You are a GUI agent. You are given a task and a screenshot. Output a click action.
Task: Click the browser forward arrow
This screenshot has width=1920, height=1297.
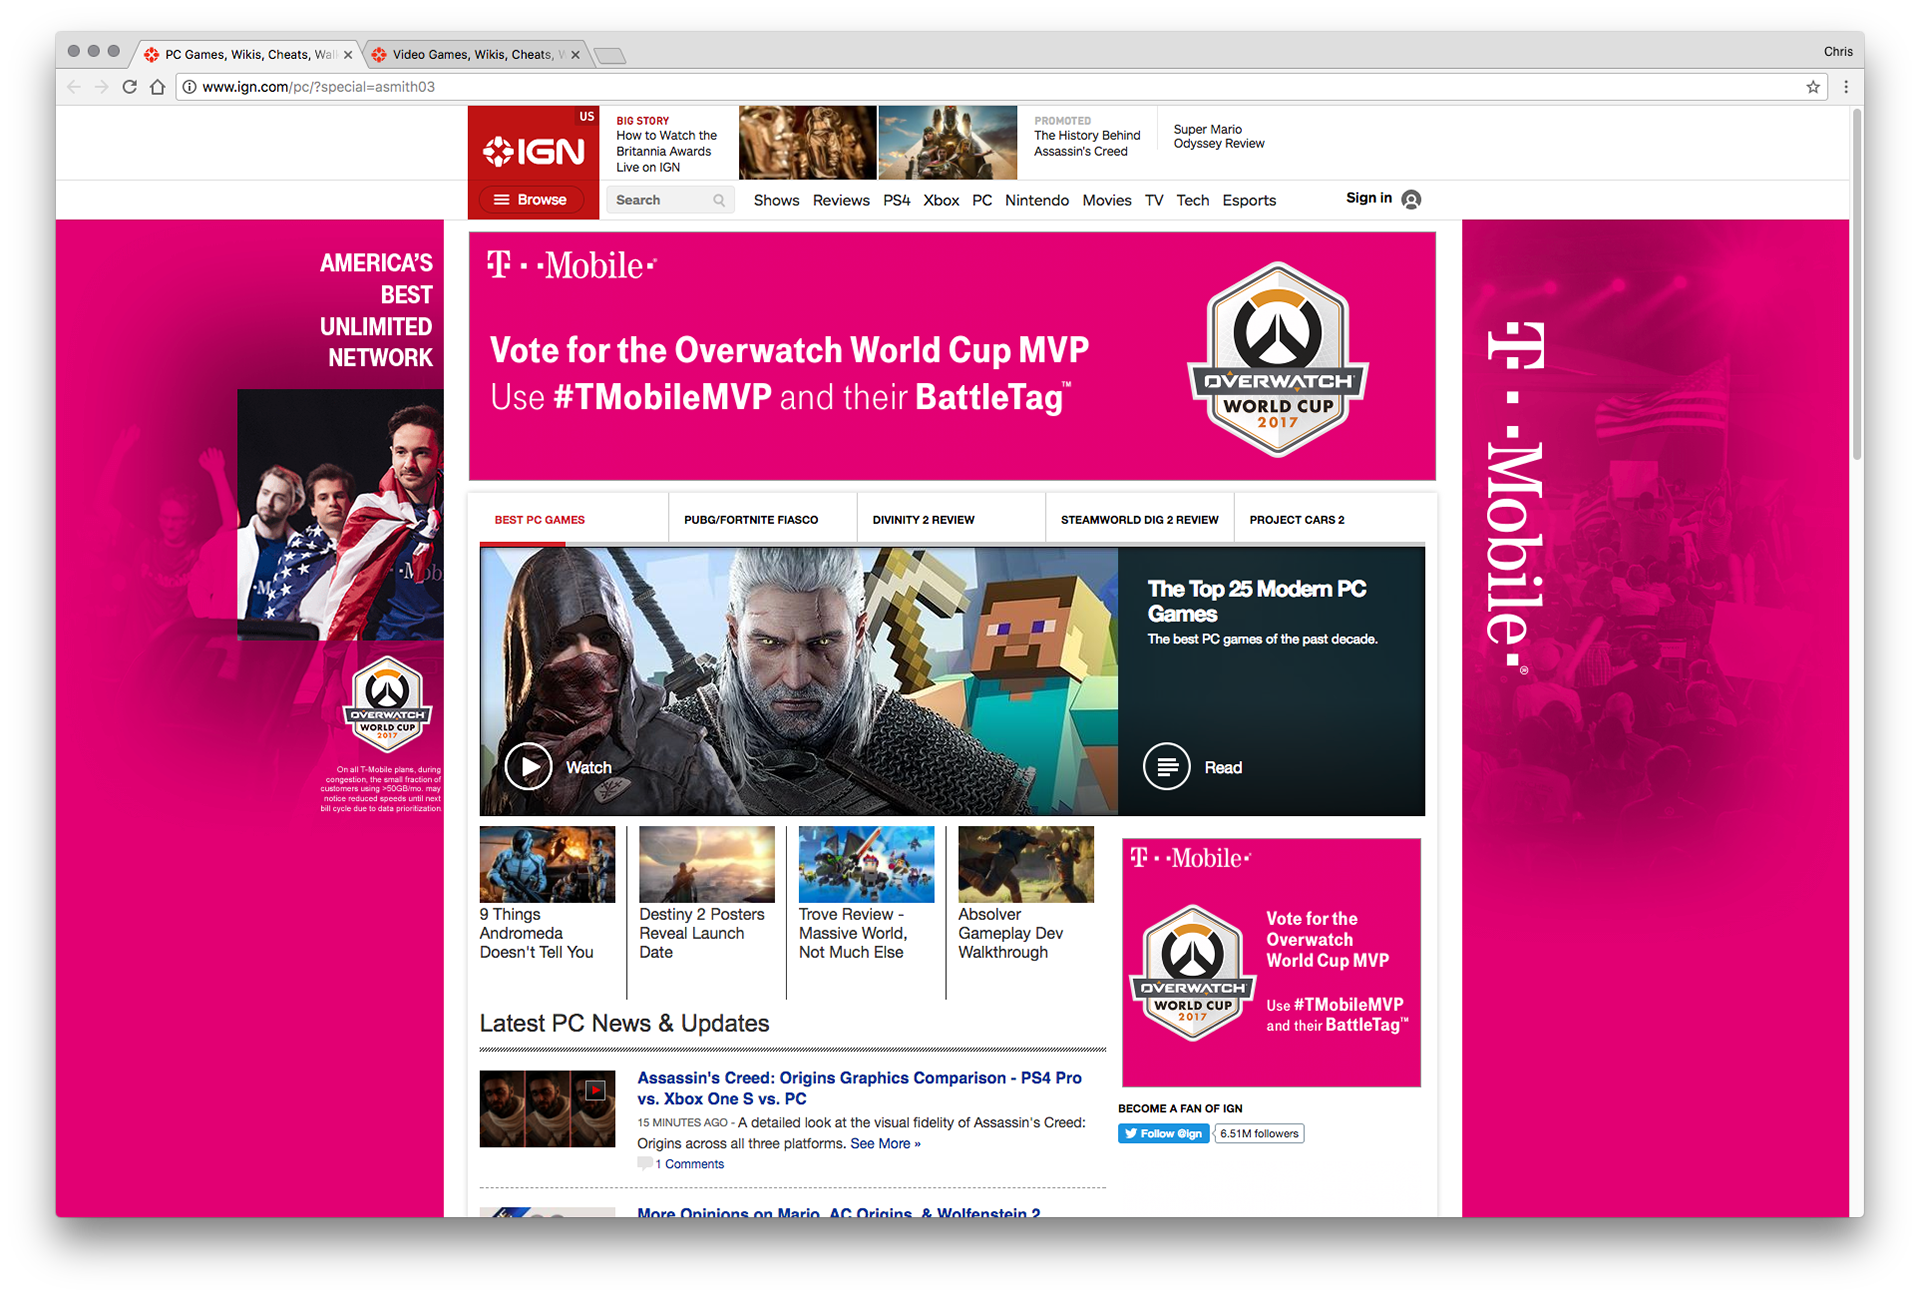[x=101, y=87]
